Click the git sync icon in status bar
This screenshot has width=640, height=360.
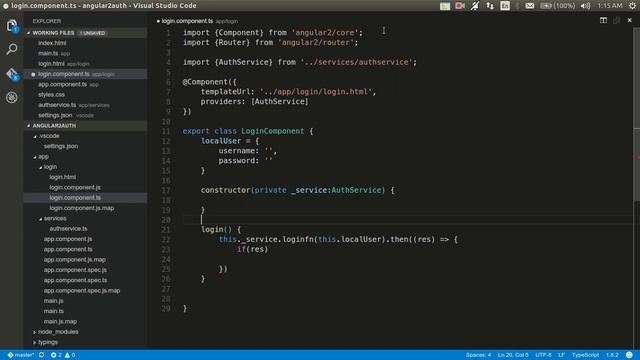pyautogui.click(x=41, y=355)
